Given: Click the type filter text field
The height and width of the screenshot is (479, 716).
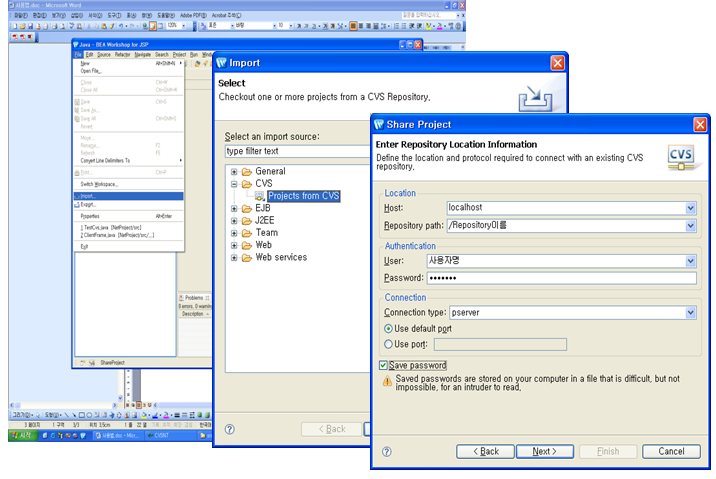Looking at the screenshot, I should 298,152.
